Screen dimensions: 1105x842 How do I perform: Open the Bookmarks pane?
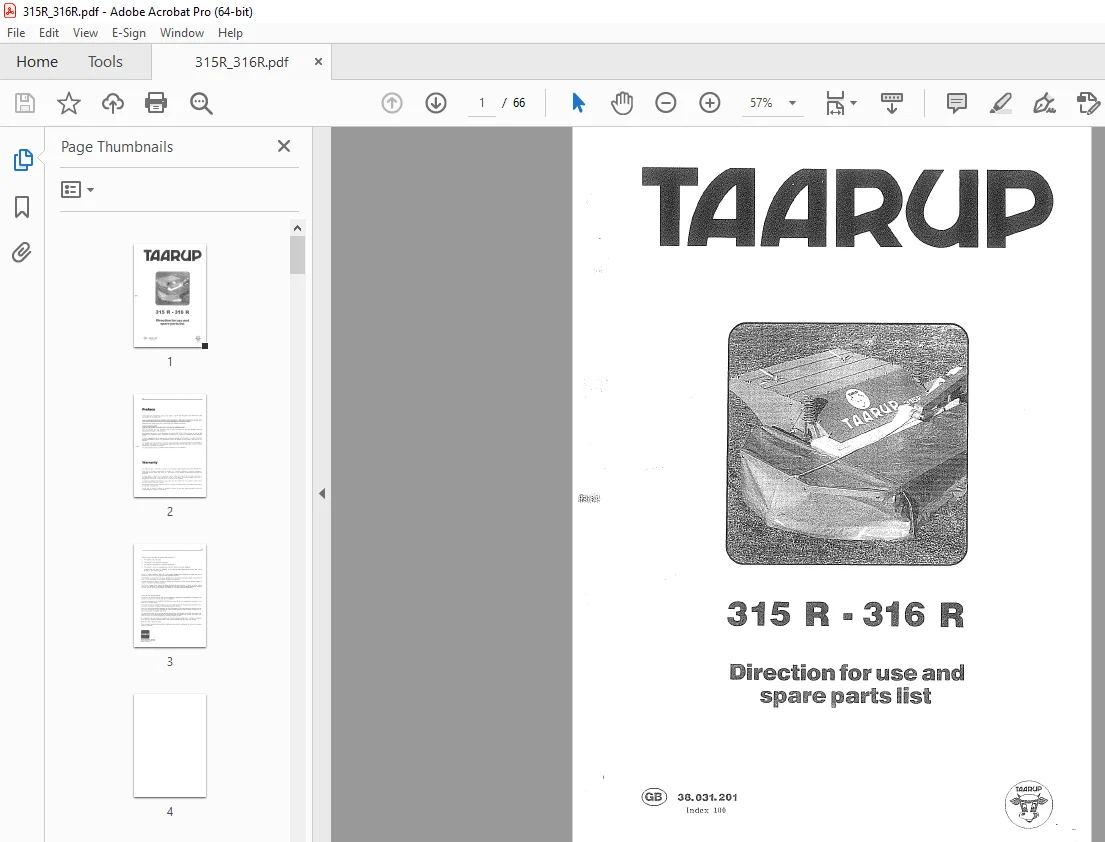[22, 207]
